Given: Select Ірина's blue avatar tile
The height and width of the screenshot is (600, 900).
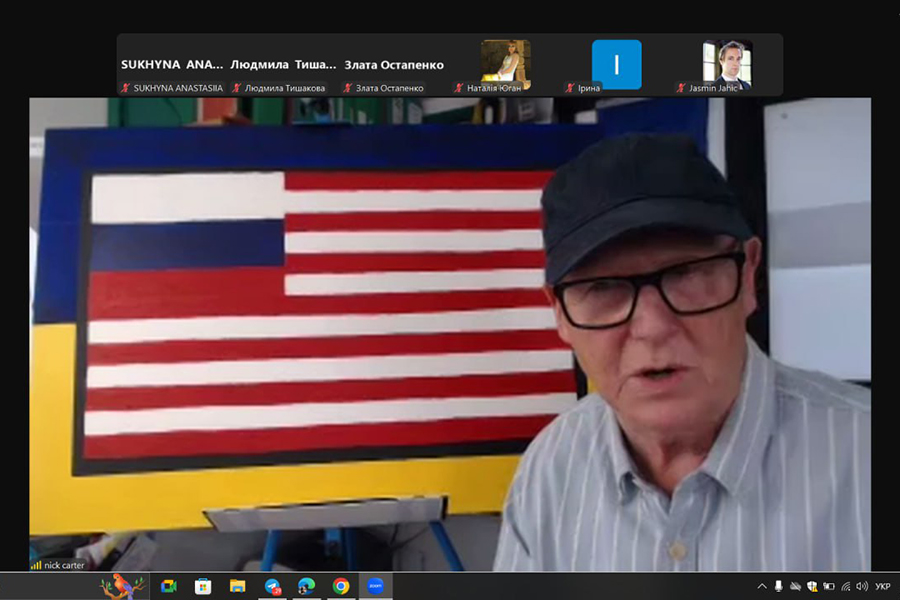Looking at the screenshot, I should pyautogui.click(x=616, y=62).
